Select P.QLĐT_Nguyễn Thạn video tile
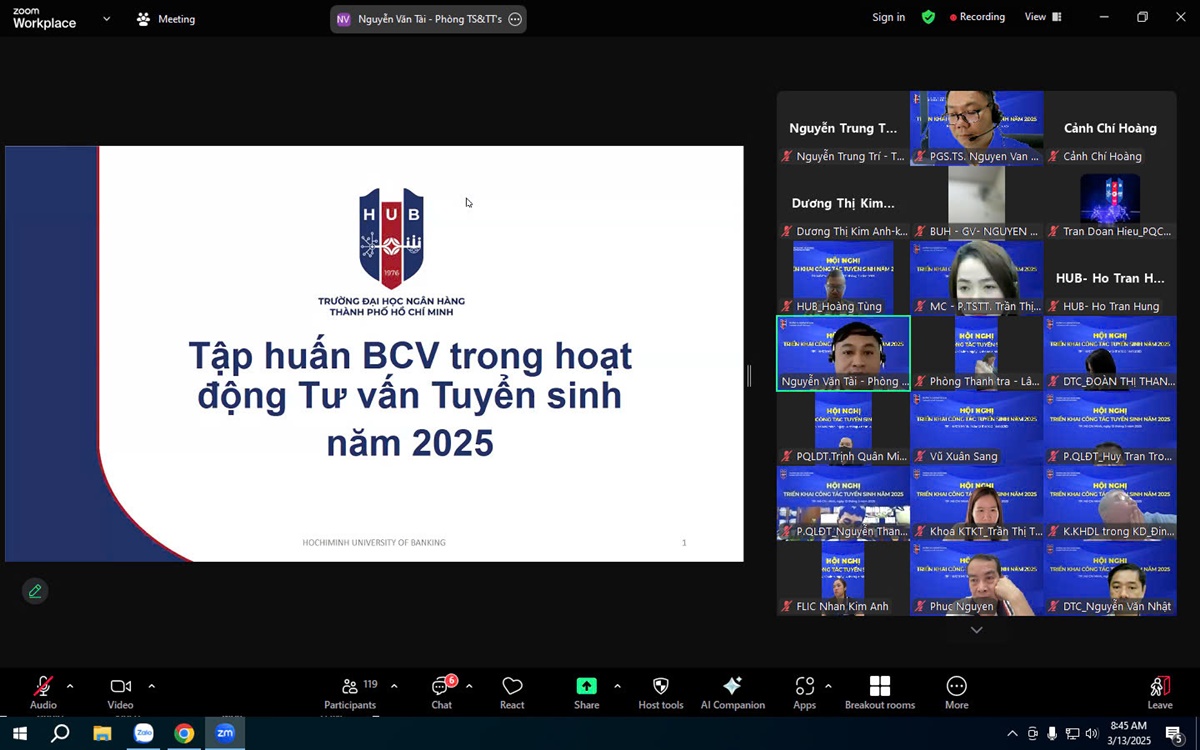Screen dimensions: 1200x750 click(843, 503)
